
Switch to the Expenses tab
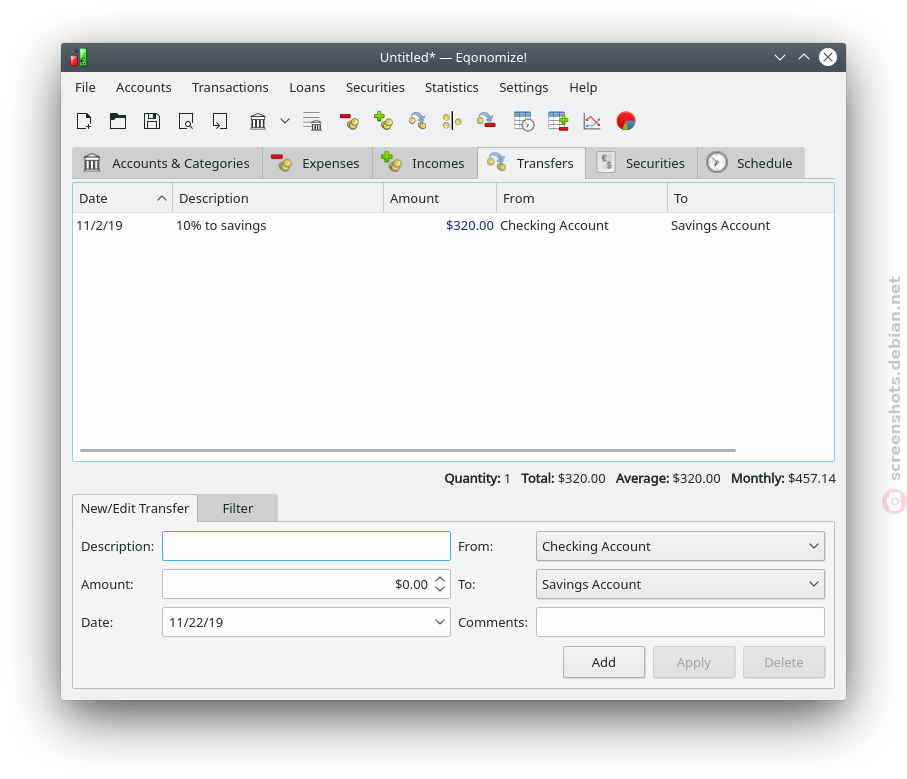pyautogui.click(x=317, y=163)
